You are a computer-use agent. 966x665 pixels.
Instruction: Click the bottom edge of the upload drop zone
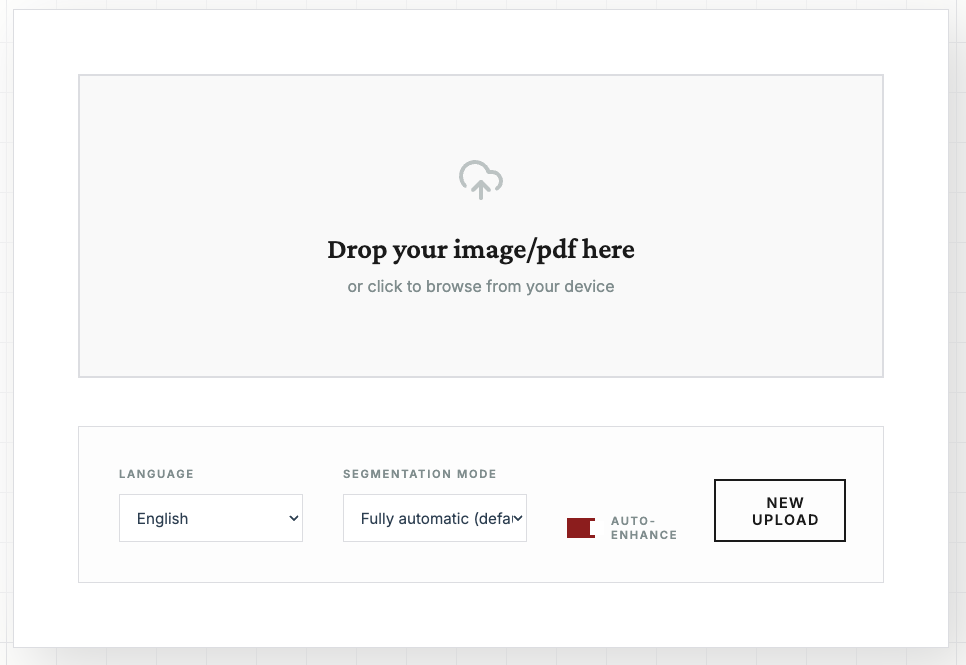[x=481, y=376]
